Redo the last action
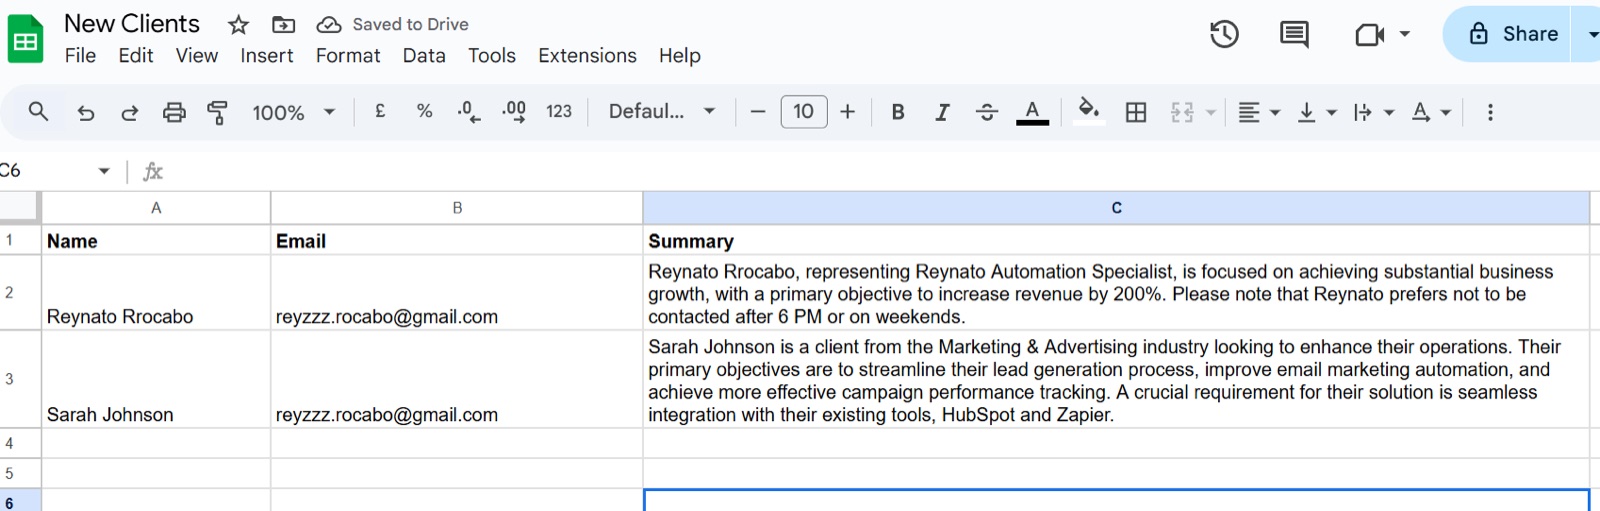 point(130,112)
